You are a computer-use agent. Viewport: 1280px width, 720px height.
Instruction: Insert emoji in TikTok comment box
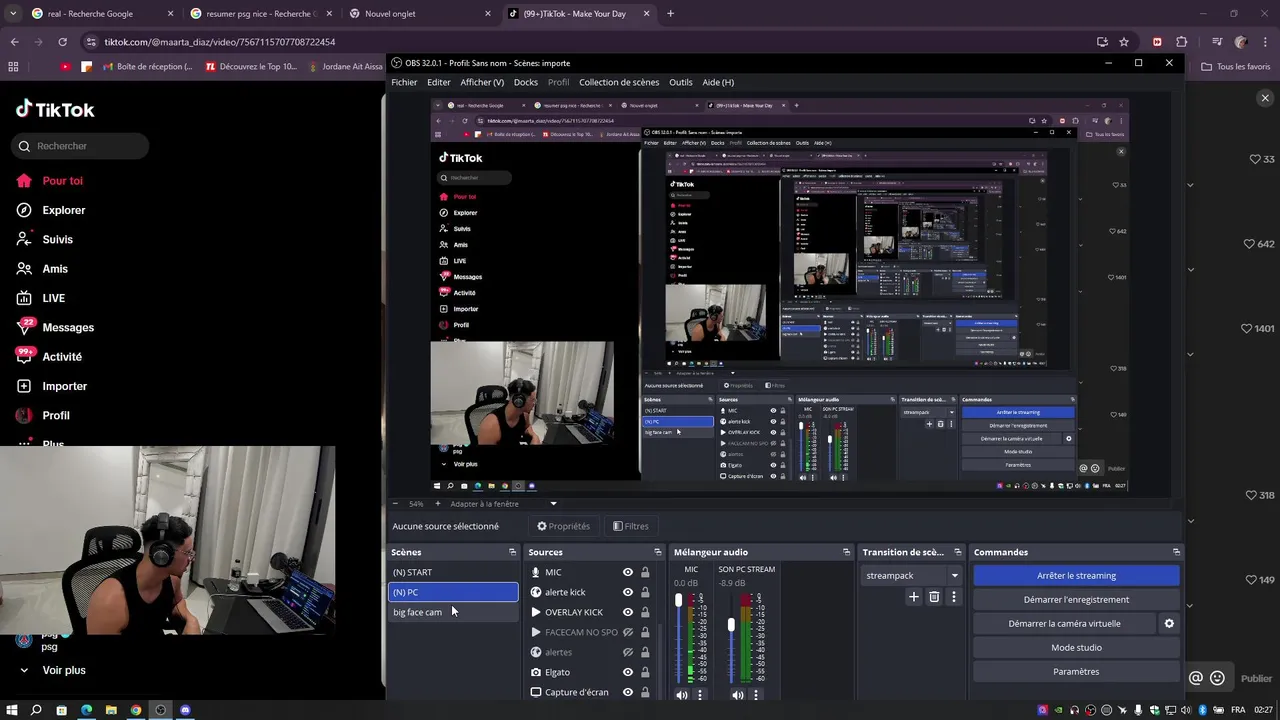point(1217,678)
